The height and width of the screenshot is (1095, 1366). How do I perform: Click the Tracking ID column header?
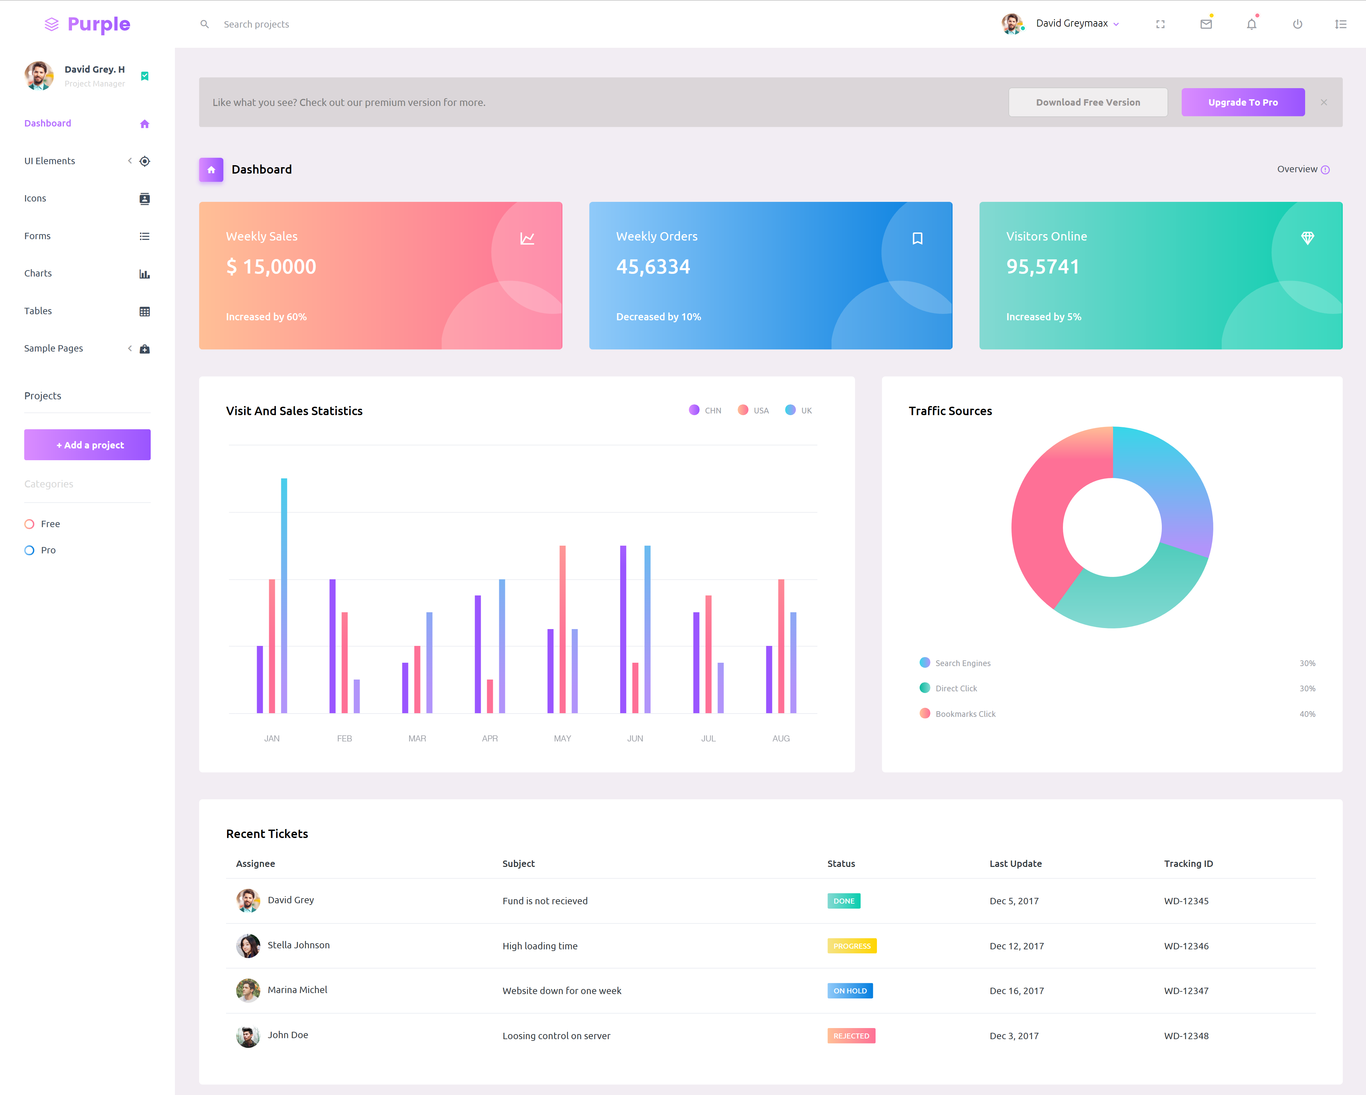point(1188,864)
